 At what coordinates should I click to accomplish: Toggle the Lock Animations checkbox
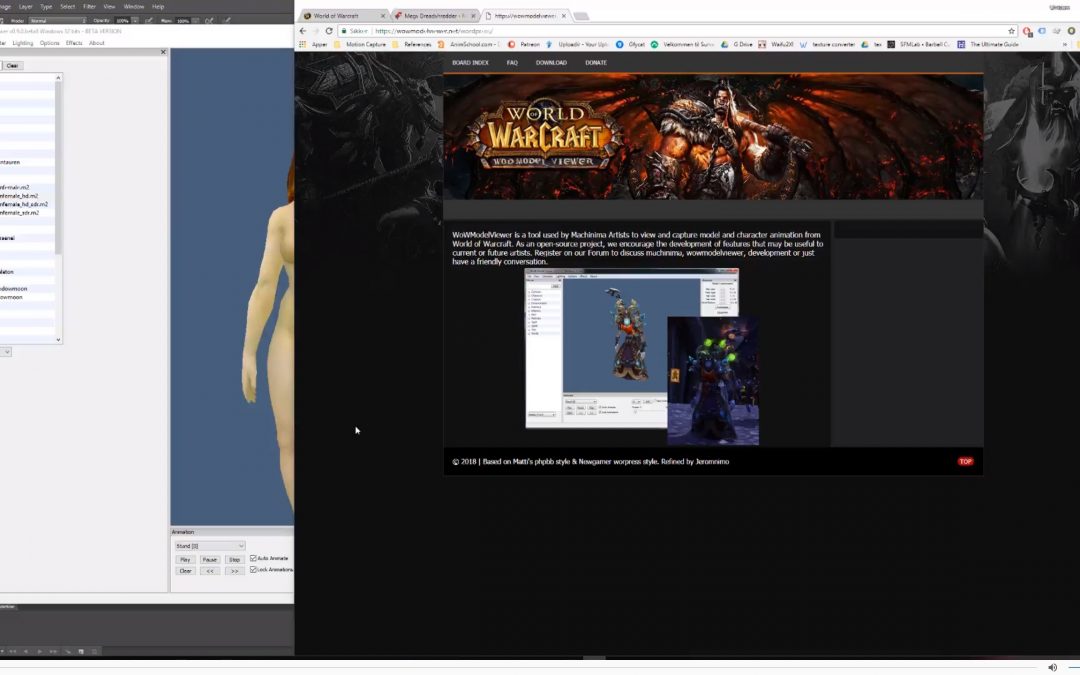[x=253, y=570]
